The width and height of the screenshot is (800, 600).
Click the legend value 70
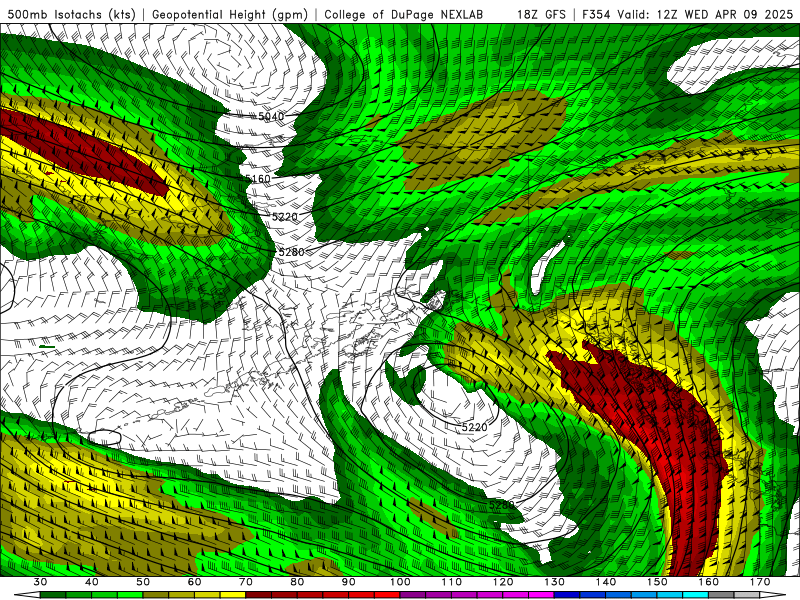tap(246, 582)
